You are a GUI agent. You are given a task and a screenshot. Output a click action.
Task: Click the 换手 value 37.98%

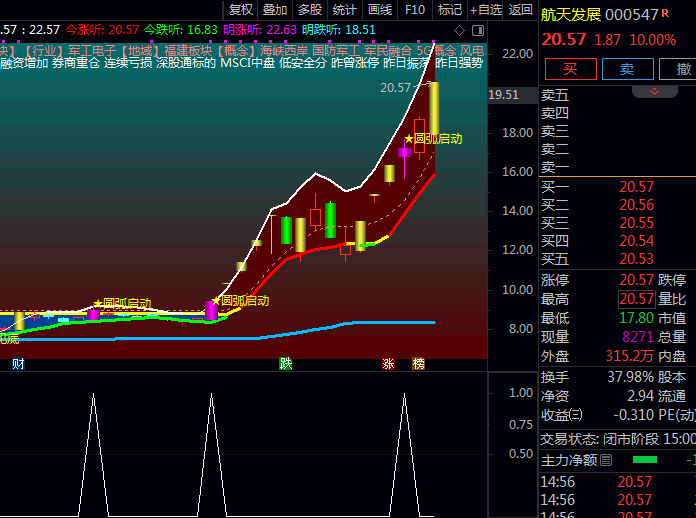click(630, 377)
